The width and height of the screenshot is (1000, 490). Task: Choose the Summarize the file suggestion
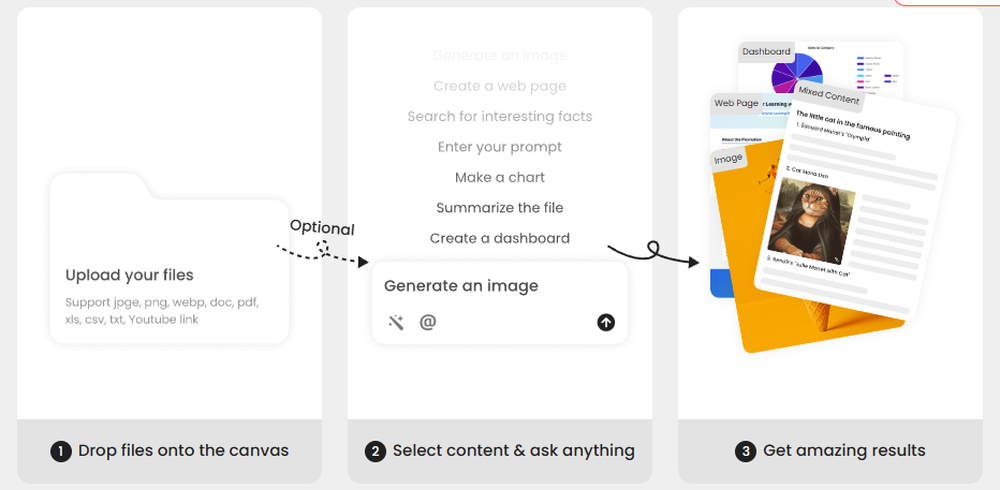tap(500, 208)
